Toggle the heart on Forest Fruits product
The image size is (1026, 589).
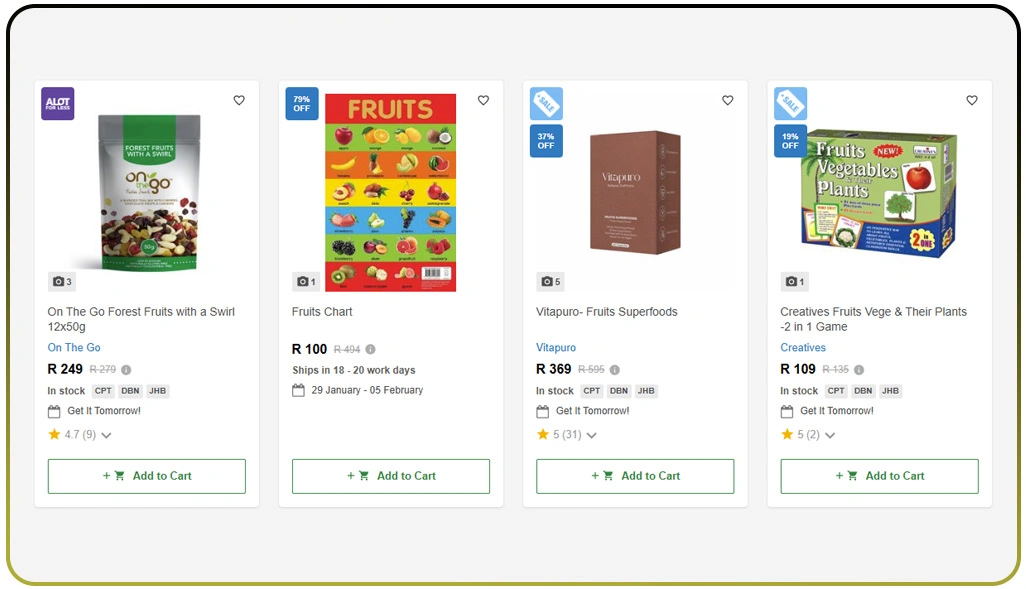tap(239, 100)
